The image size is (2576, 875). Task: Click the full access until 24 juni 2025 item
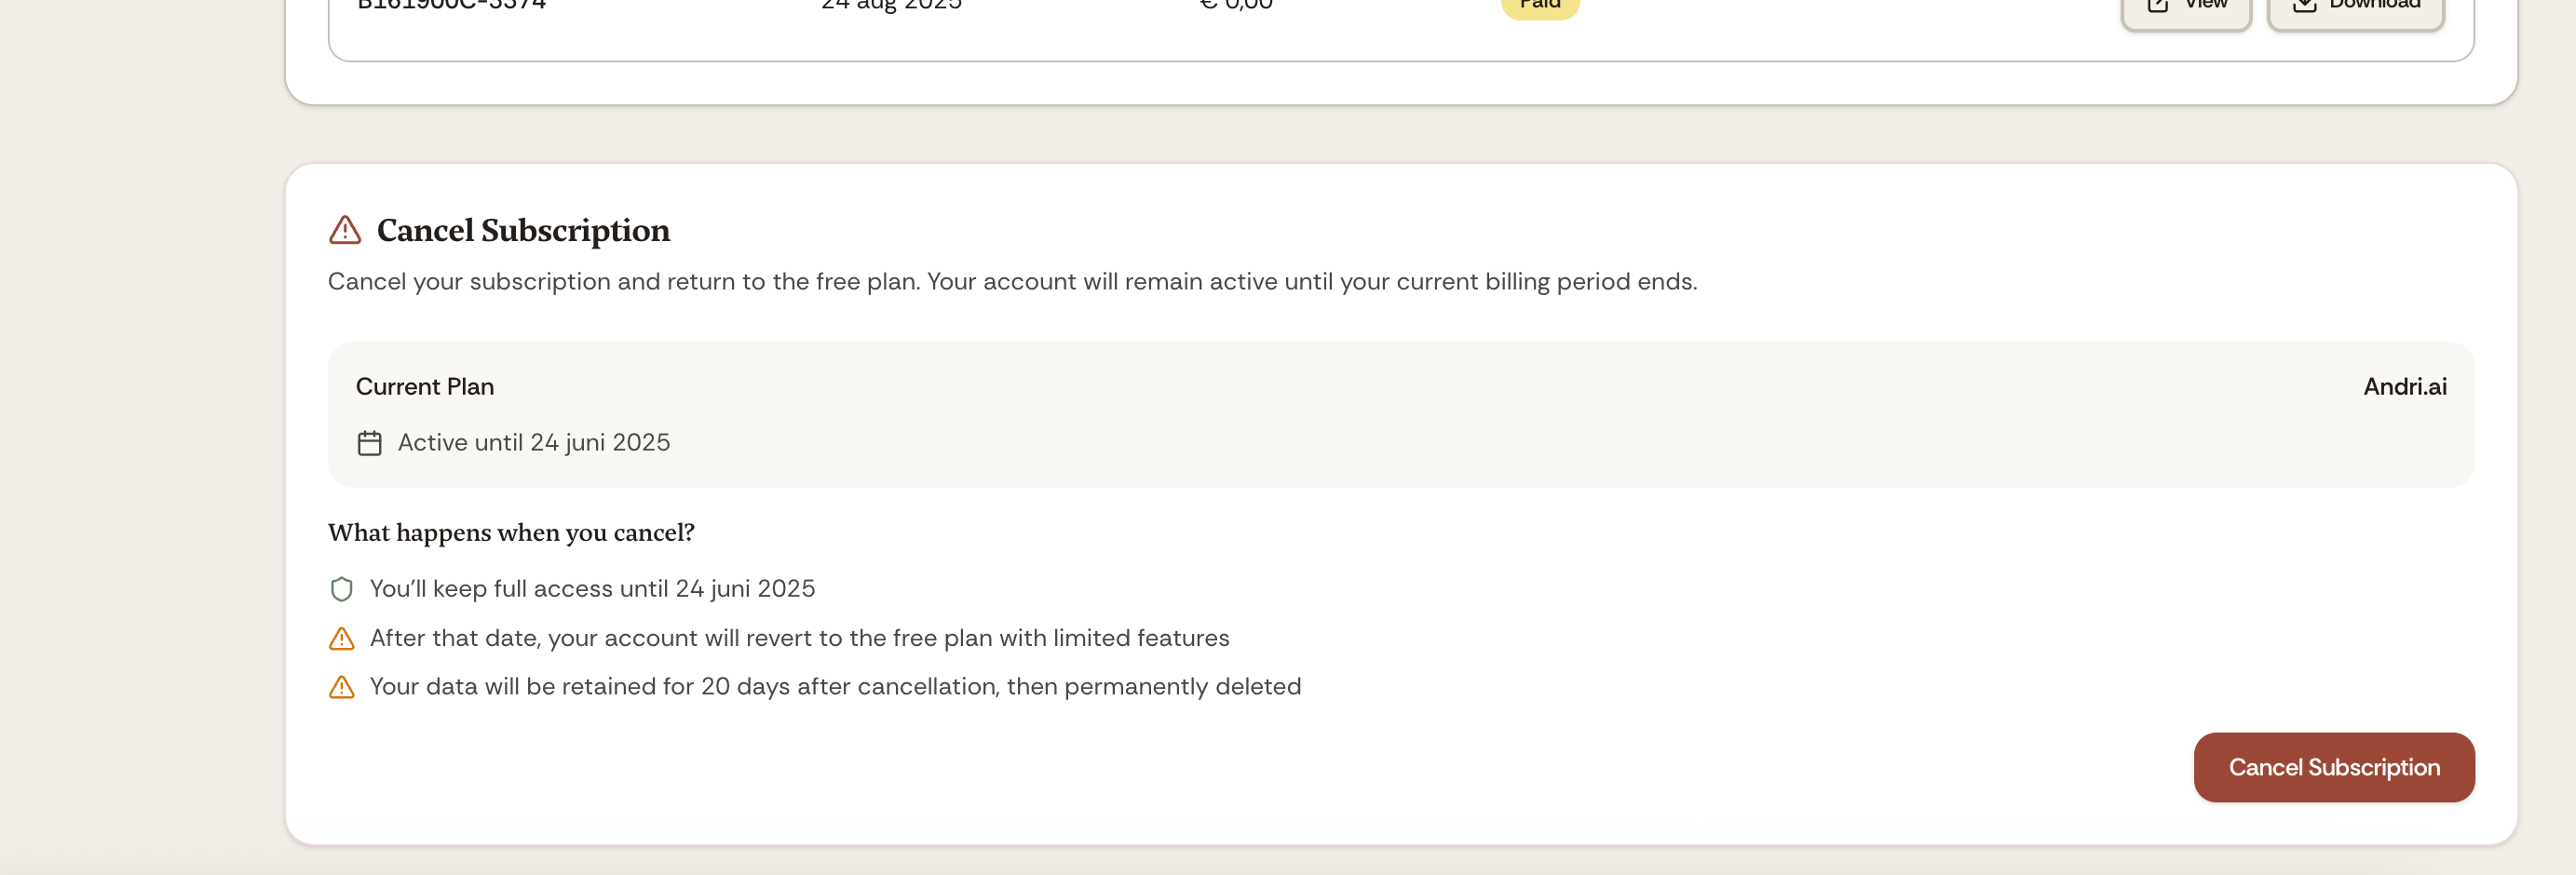(593, 589)
